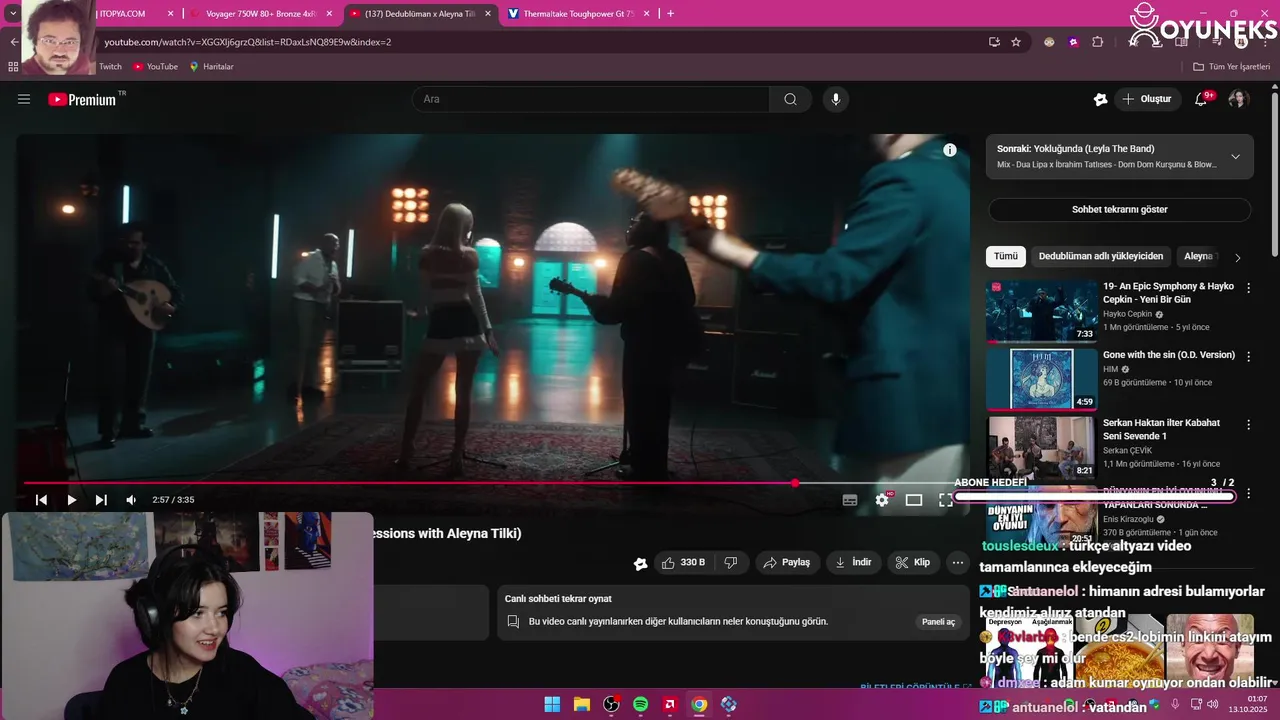Open the more actions three-dot menu under video
The height and width of the screenshot is (720, 1280).
pyautogui.click(x=958, y=563)
